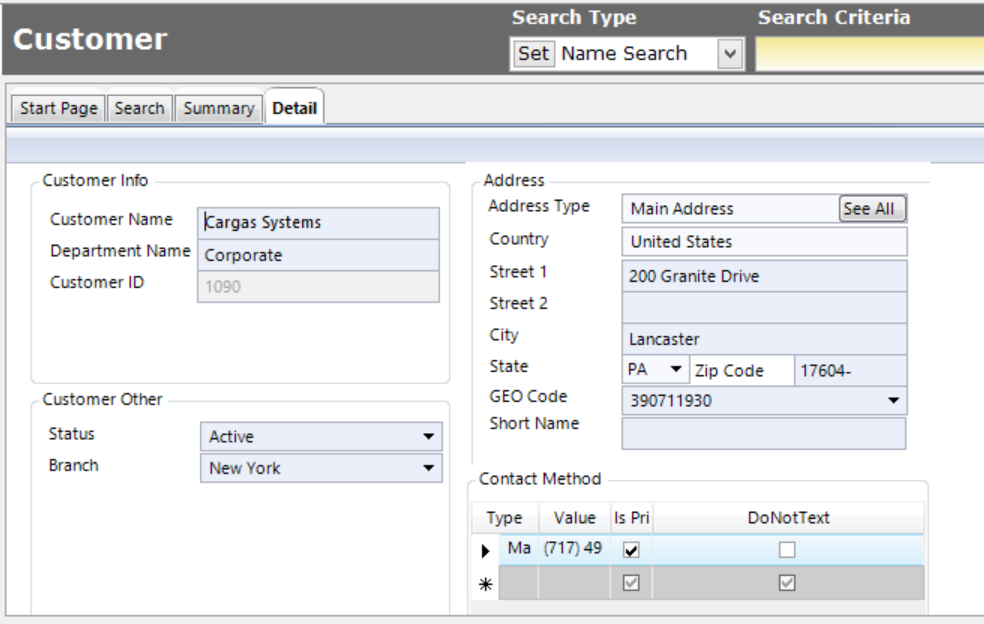
Task: Click the Type column header
Action: (x=505, y=518)
